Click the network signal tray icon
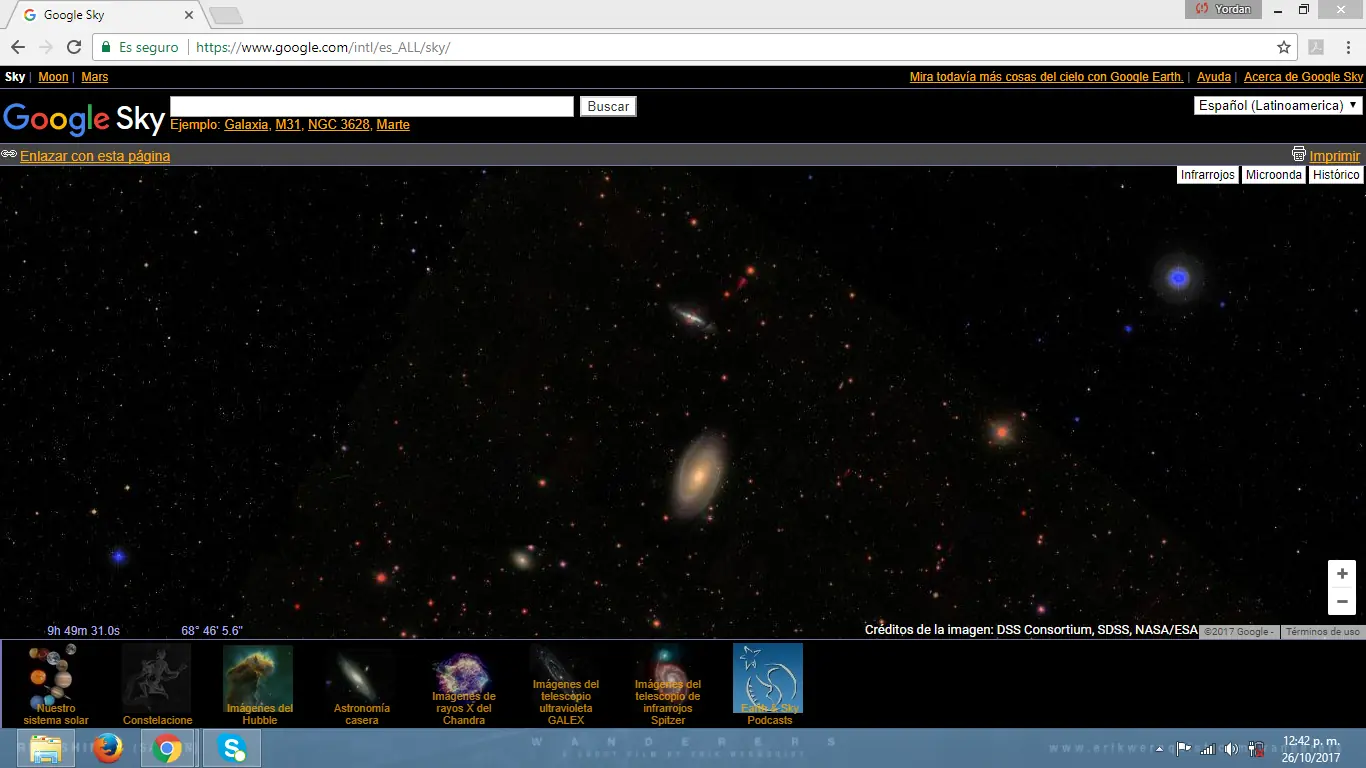Viewport: 1366px width, 768px height. pyautogui.click(x=1208, y=748)
